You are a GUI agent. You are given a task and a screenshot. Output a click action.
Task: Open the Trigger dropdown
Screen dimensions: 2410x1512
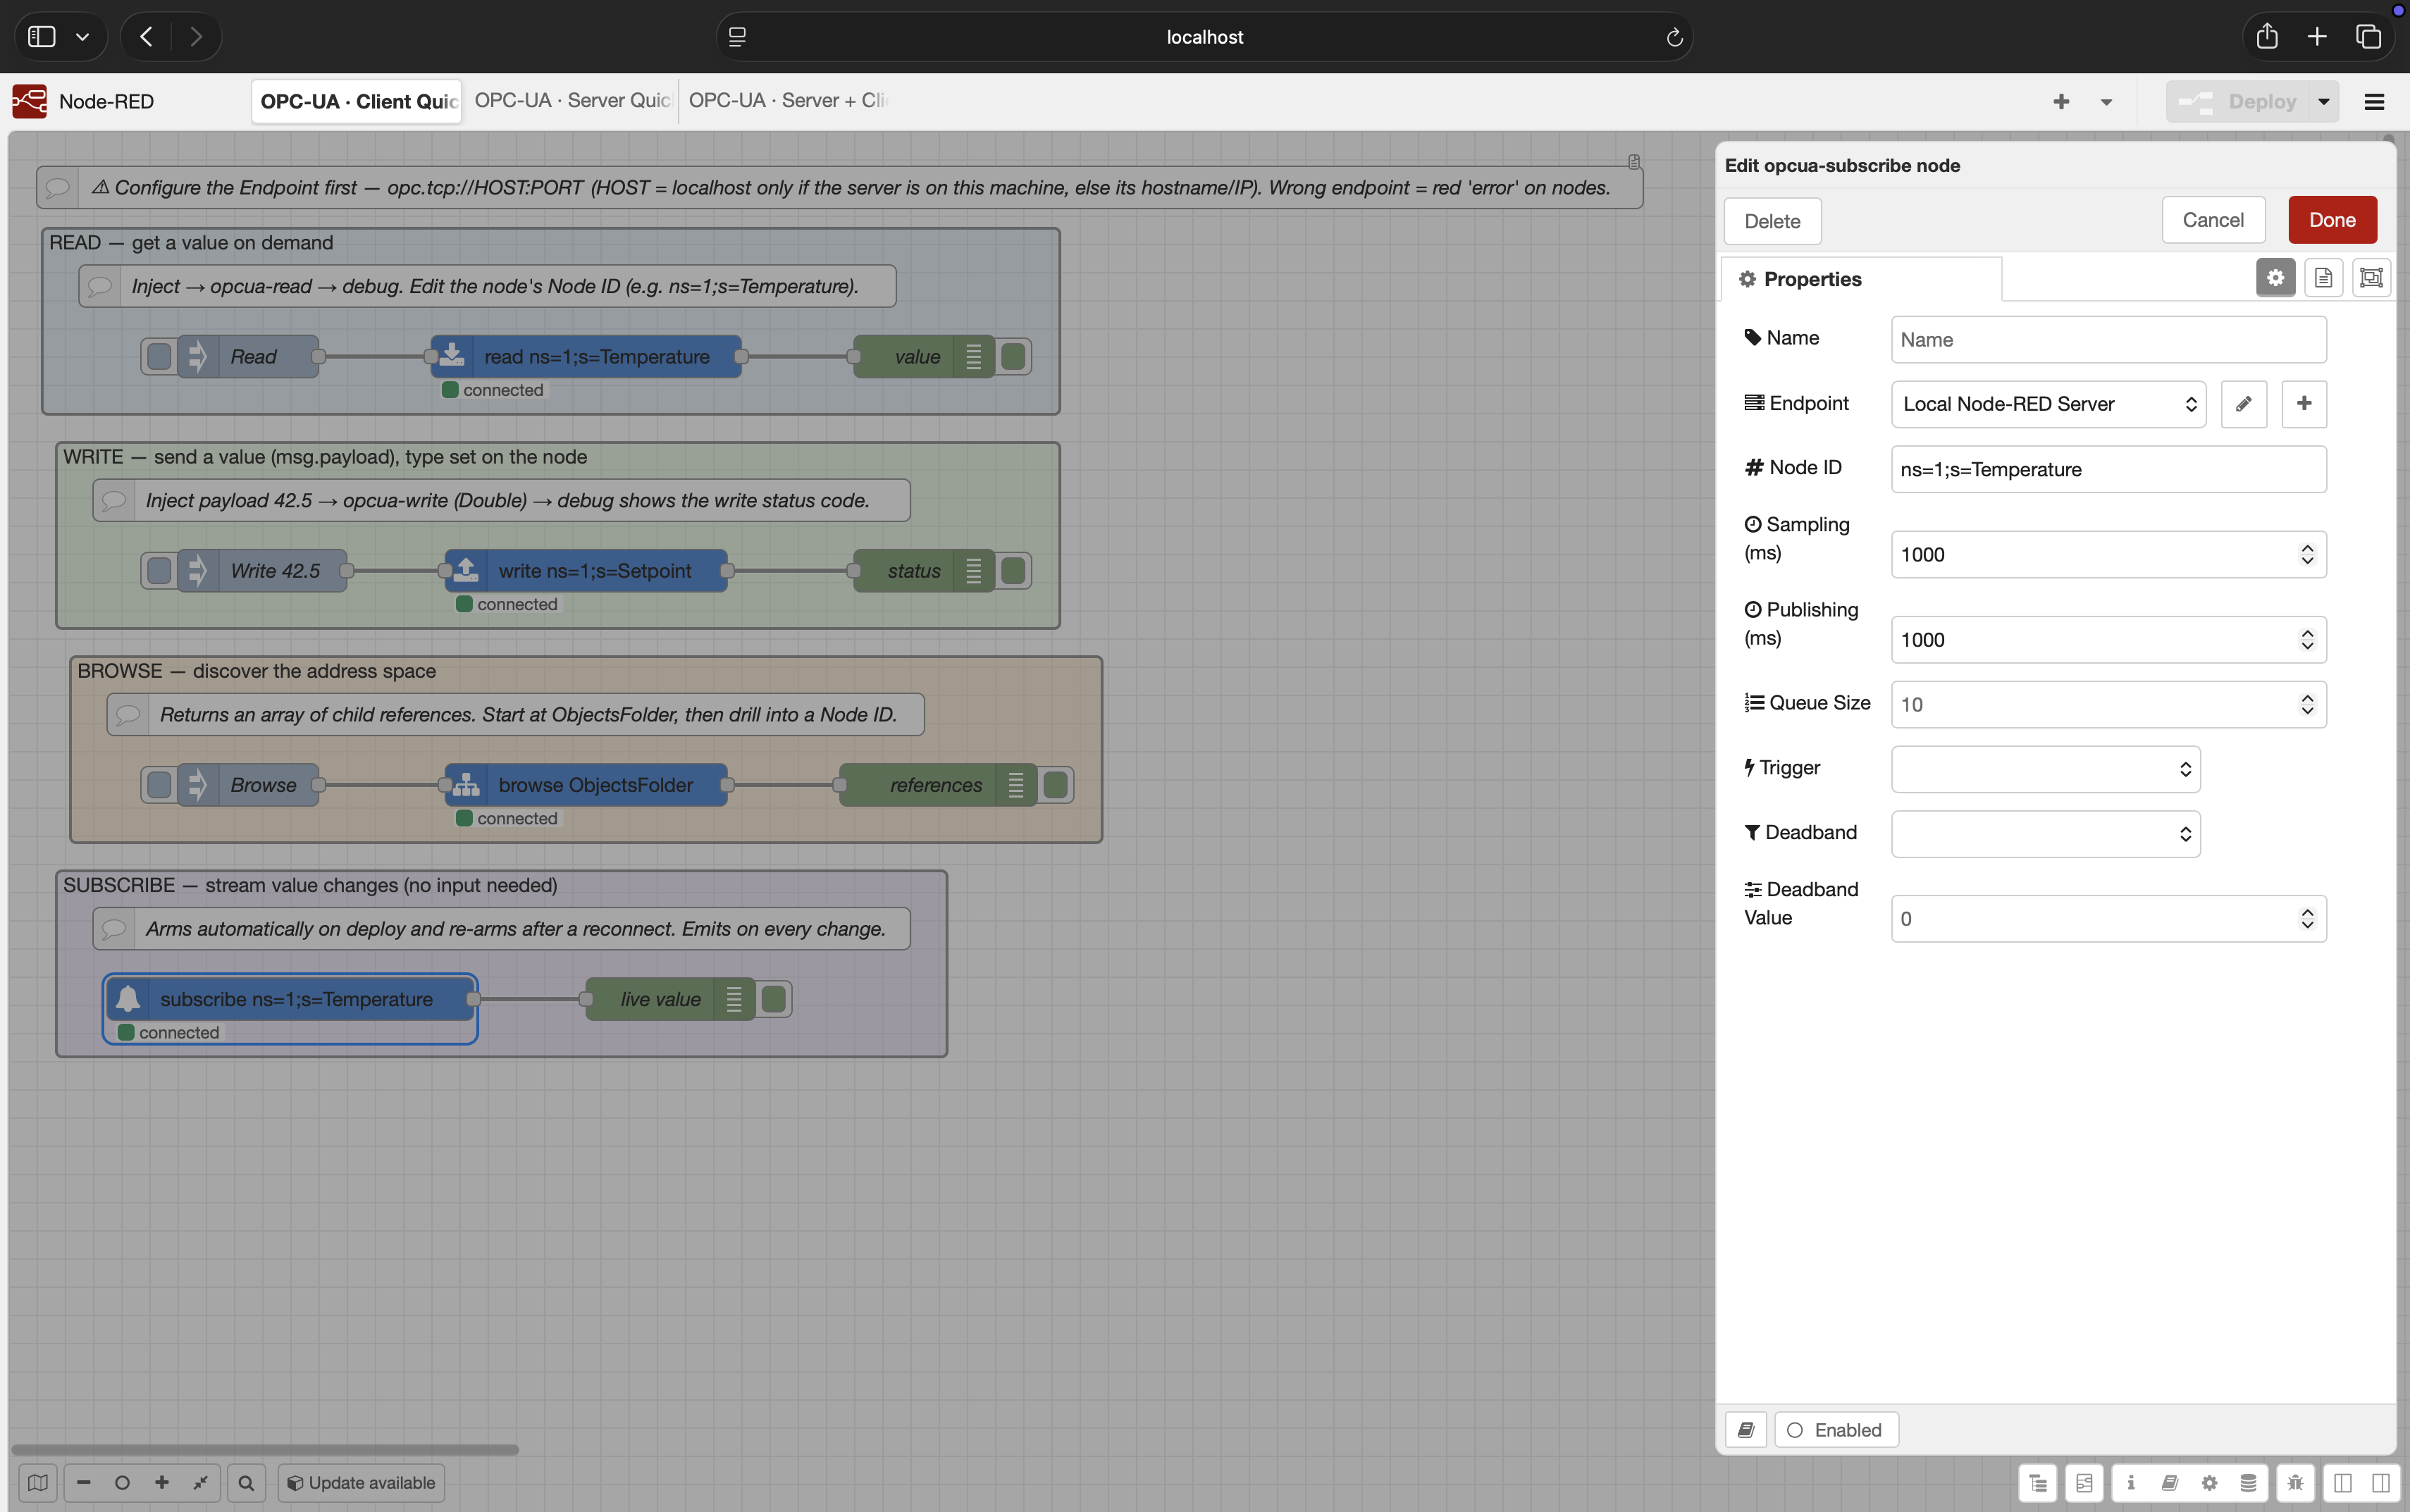[2045, 769]
